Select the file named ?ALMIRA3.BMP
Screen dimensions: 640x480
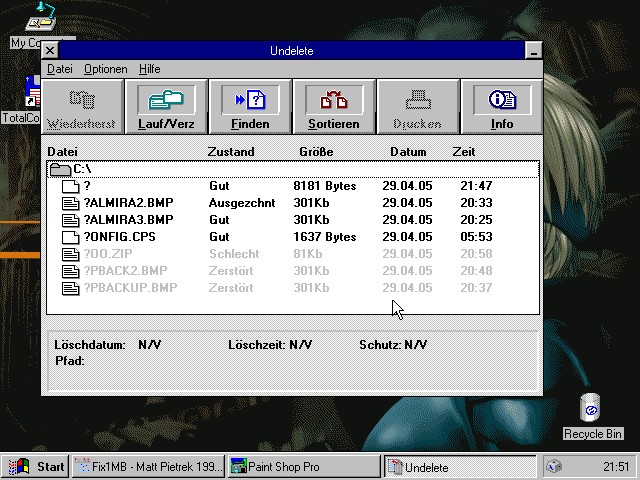pos(129,220)
